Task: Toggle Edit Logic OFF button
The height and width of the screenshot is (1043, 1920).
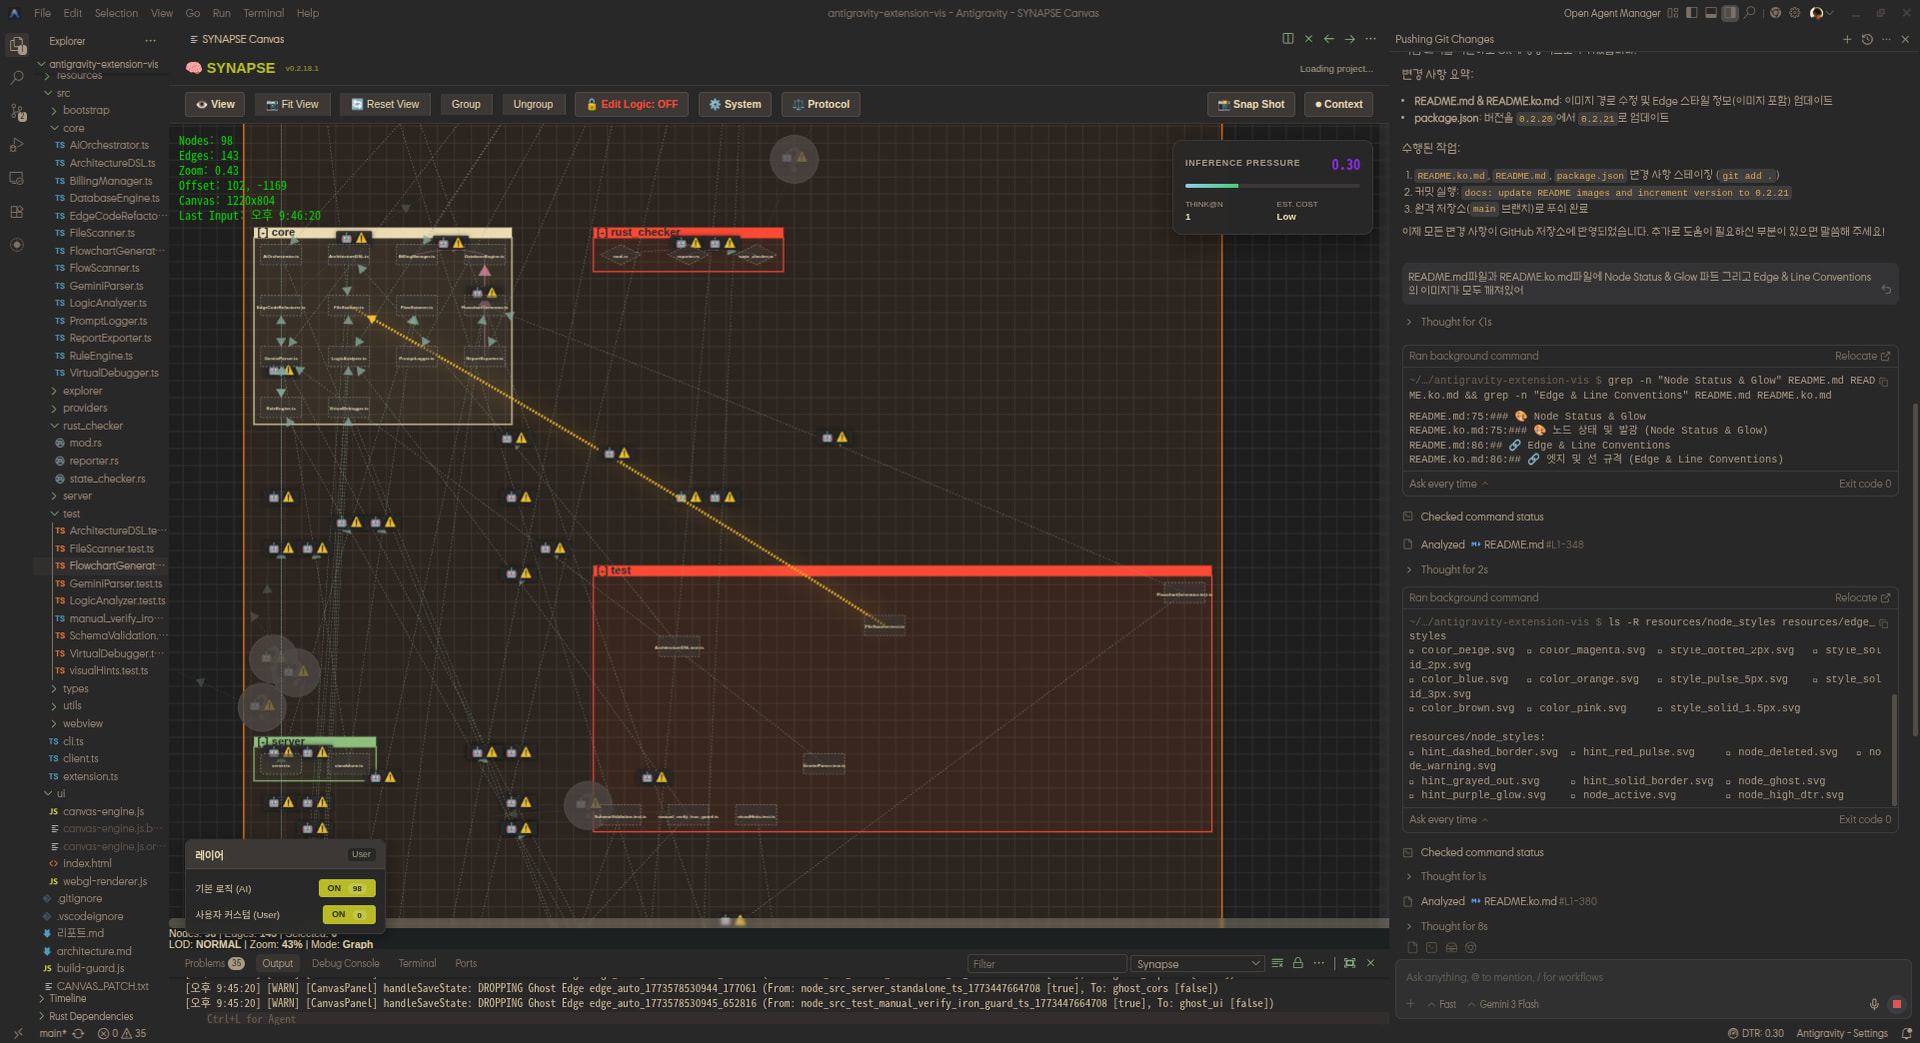Action: (631, 104)
